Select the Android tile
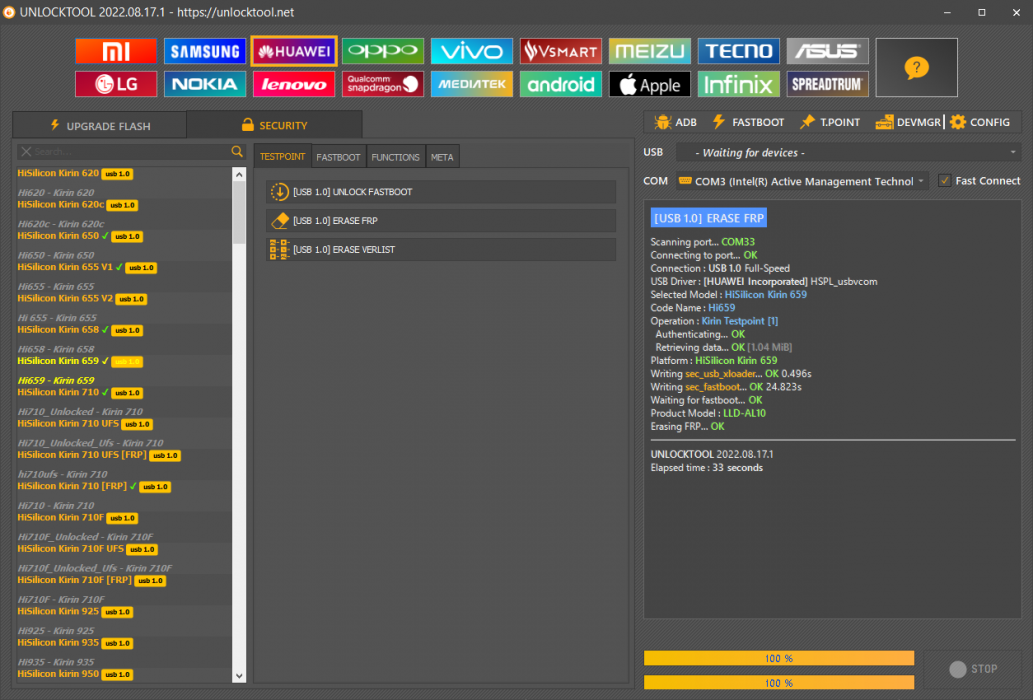 561,84
